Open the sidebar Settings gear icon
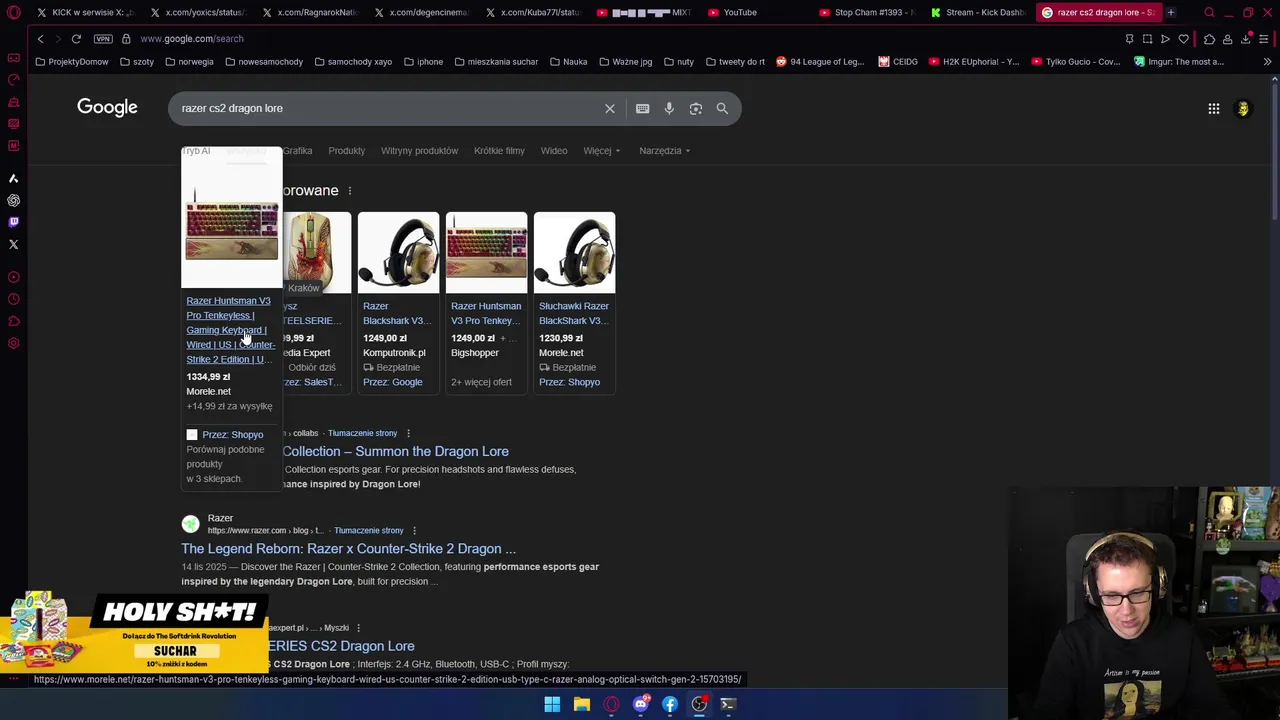 [13, 343]
